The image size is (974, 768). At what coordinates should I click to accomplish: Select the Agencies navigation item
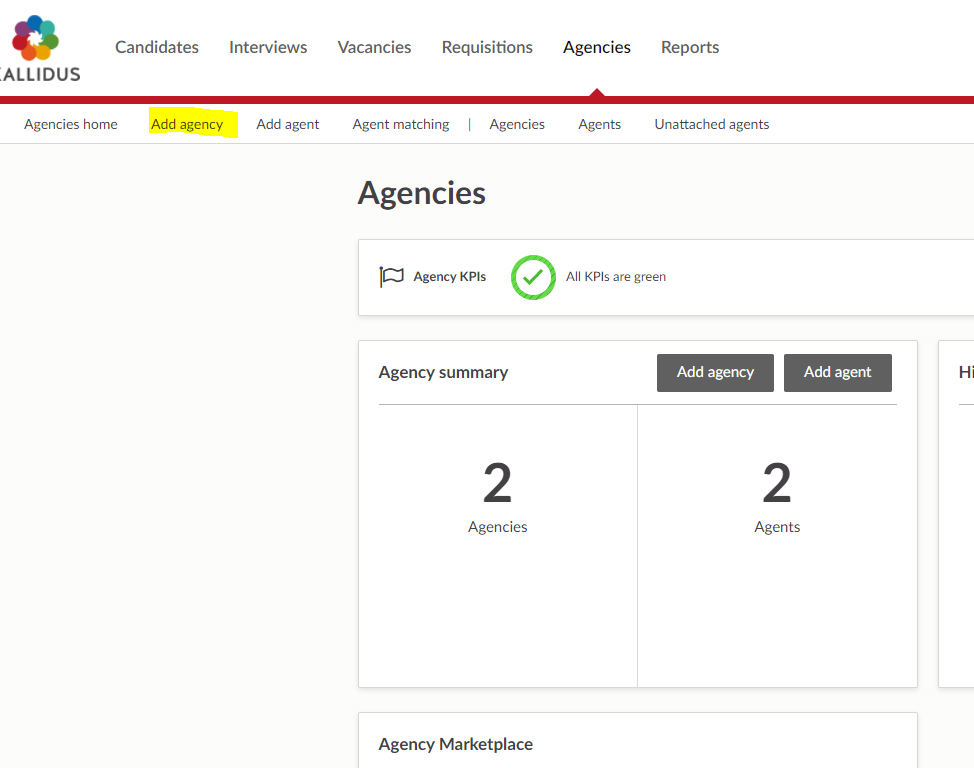pyautogui.click(x=596, y=47)
